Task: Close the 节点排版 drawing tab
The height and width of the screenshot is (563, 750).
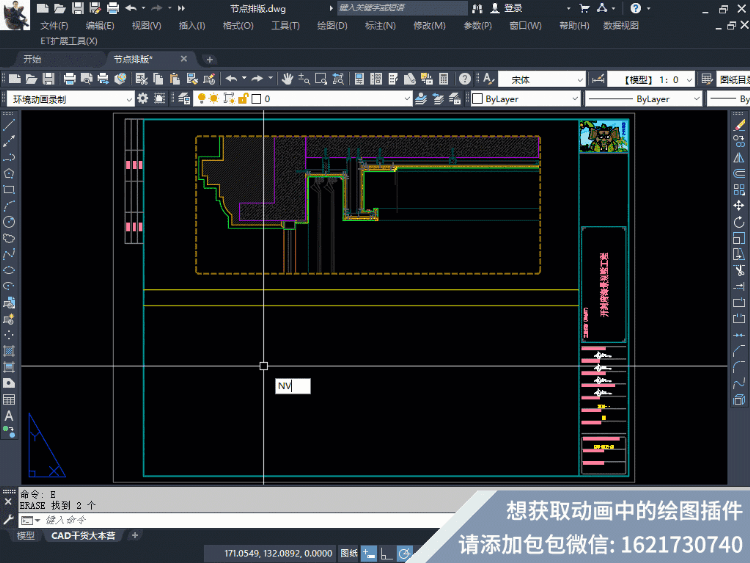Action: pos(184,58)
